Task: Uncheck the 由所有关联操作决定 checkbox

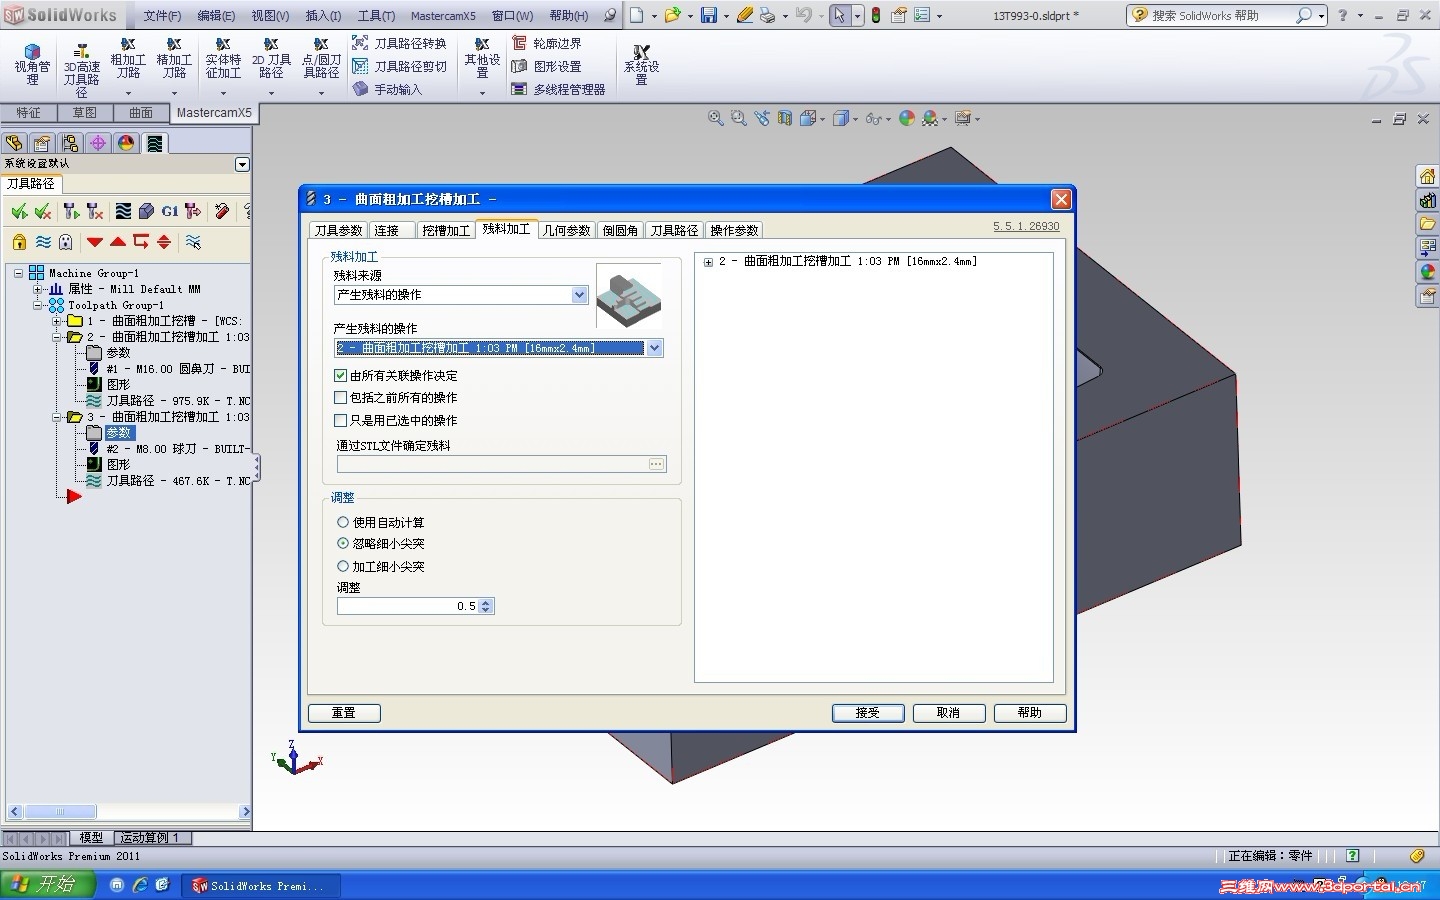Action: 341,375
